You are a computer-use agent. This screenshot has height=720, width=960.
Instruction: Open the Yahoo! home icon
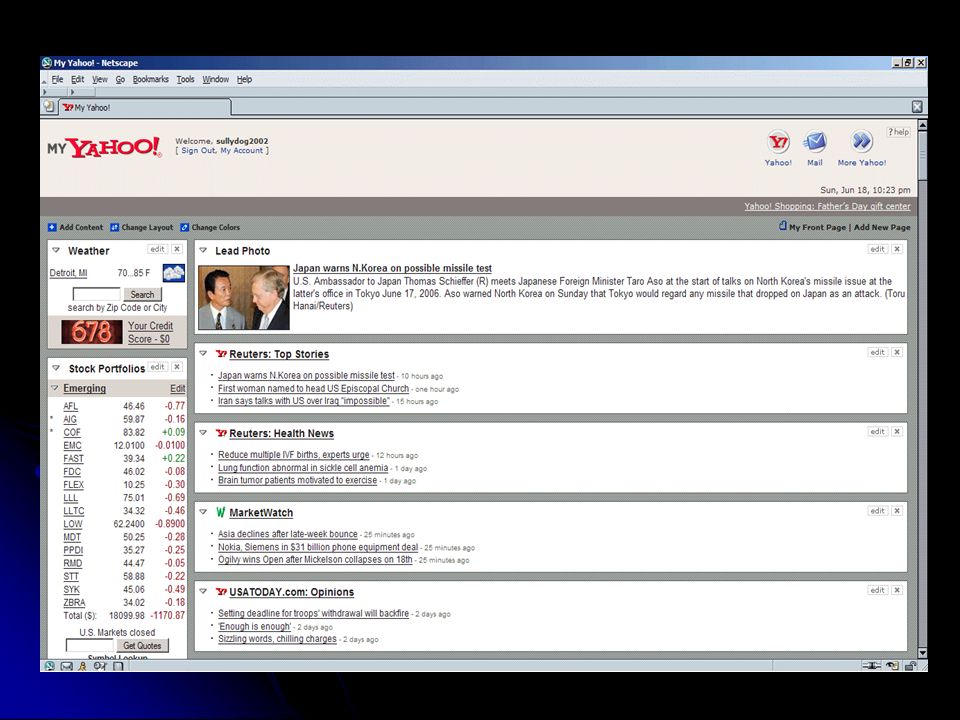(x=778, y=143)
